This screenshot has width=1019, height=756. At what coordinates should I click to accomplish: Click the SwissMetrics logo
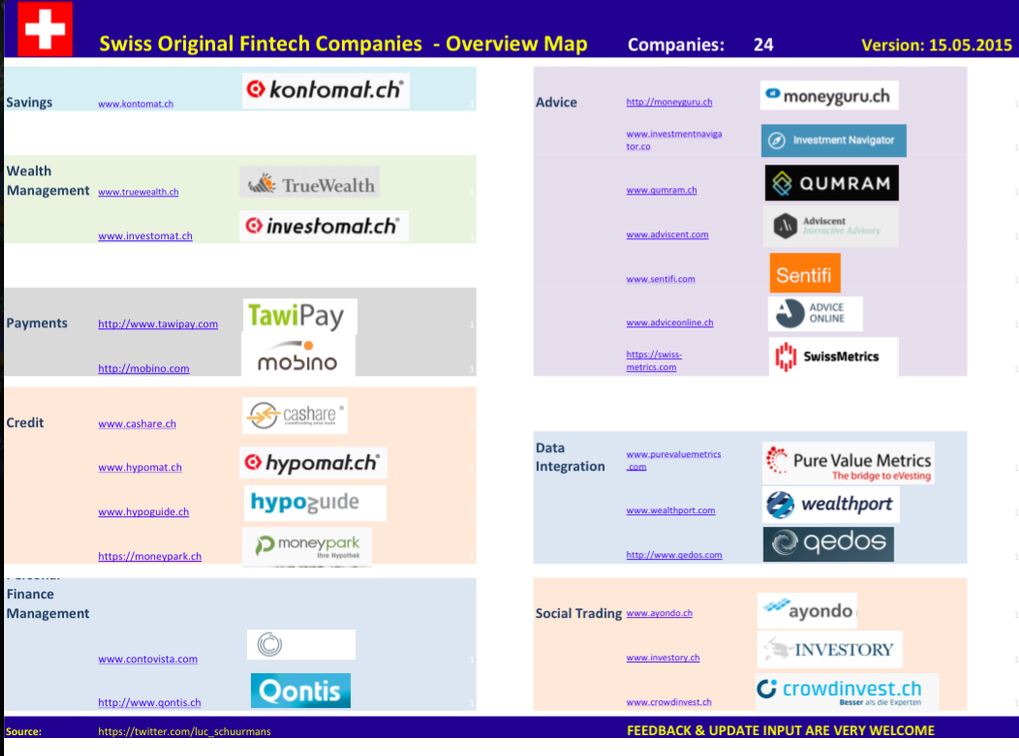tap(833, 356)
